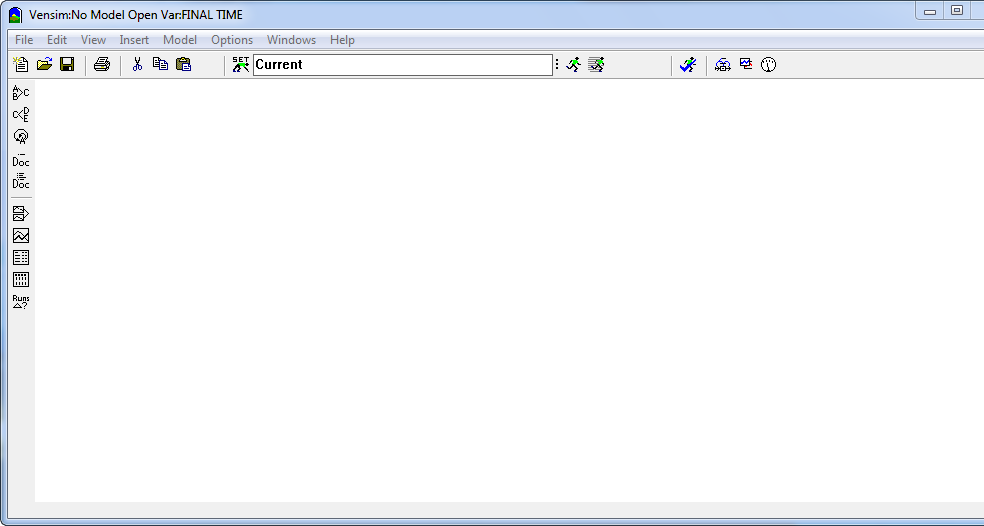Click the New Model icon
The image size is (984, 526).
point(20,65)
